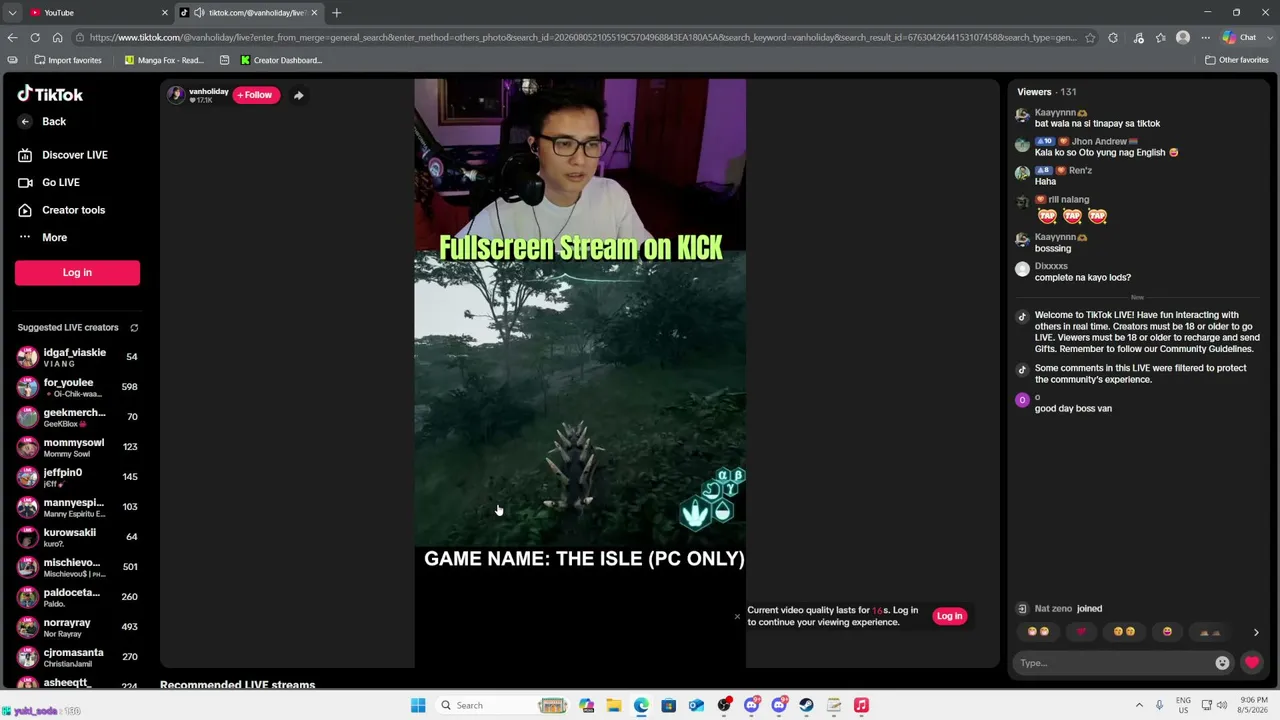Click jeffpin0 creator avatar
1280x720 pixels.
coord(27,477)
